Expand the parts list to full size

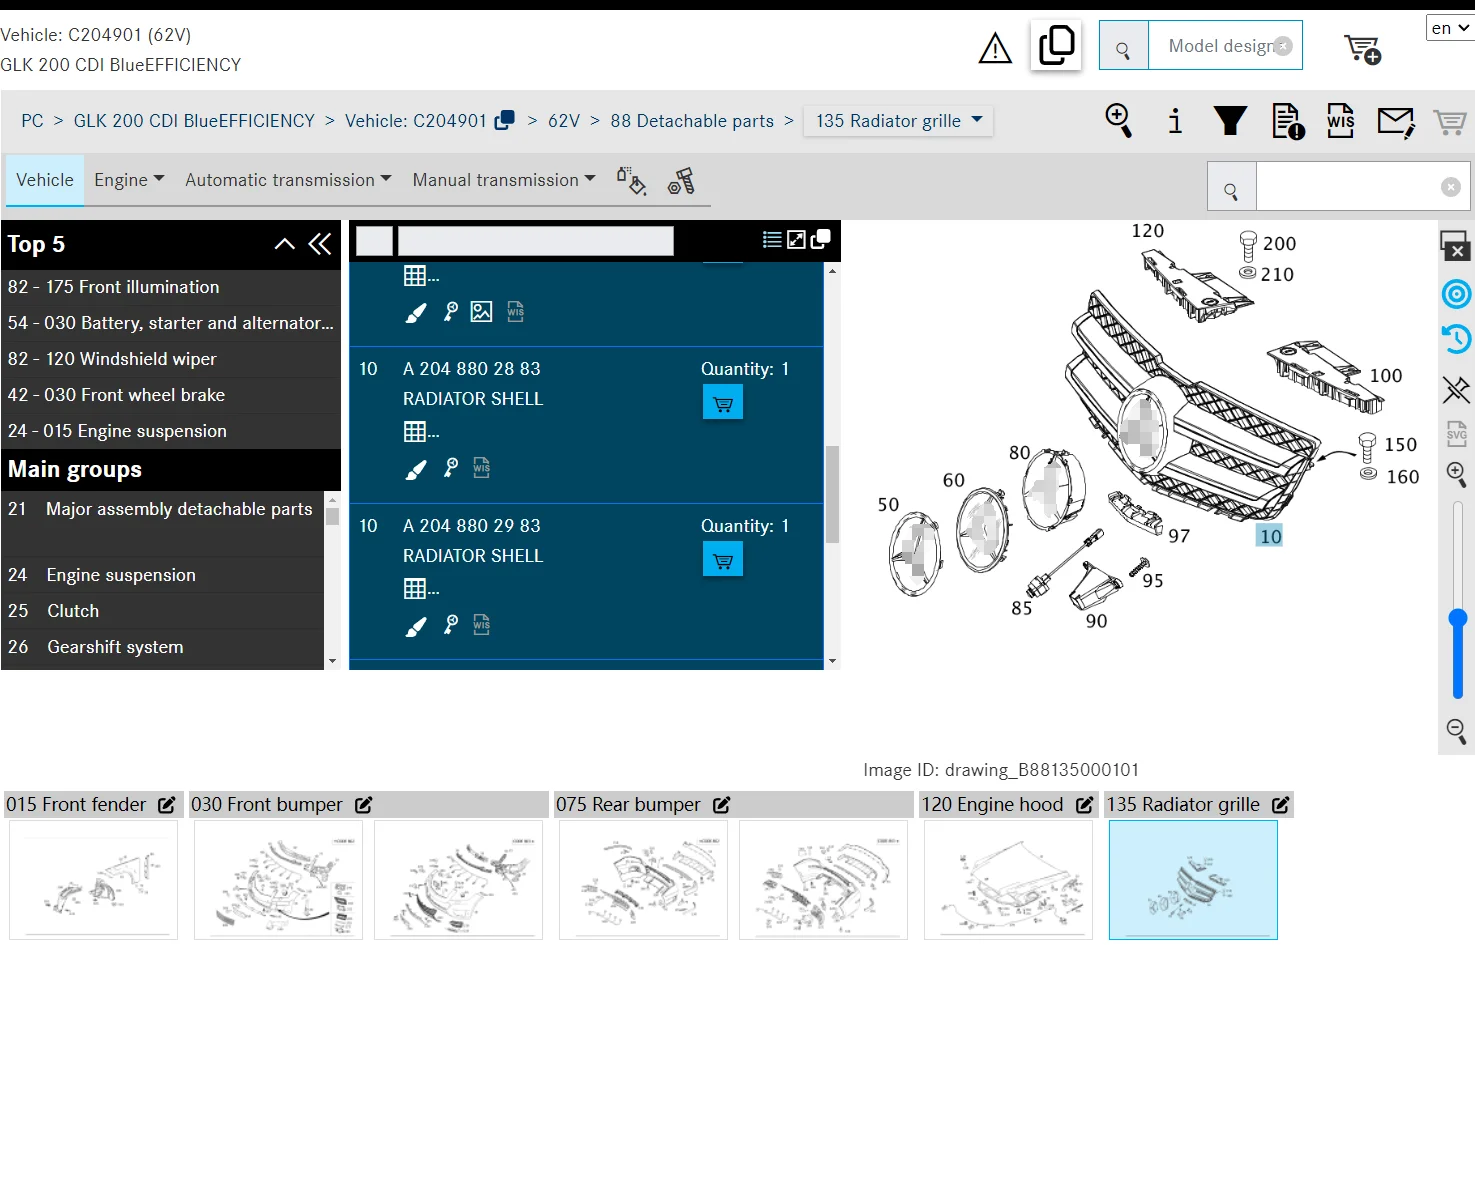(796, 239)
